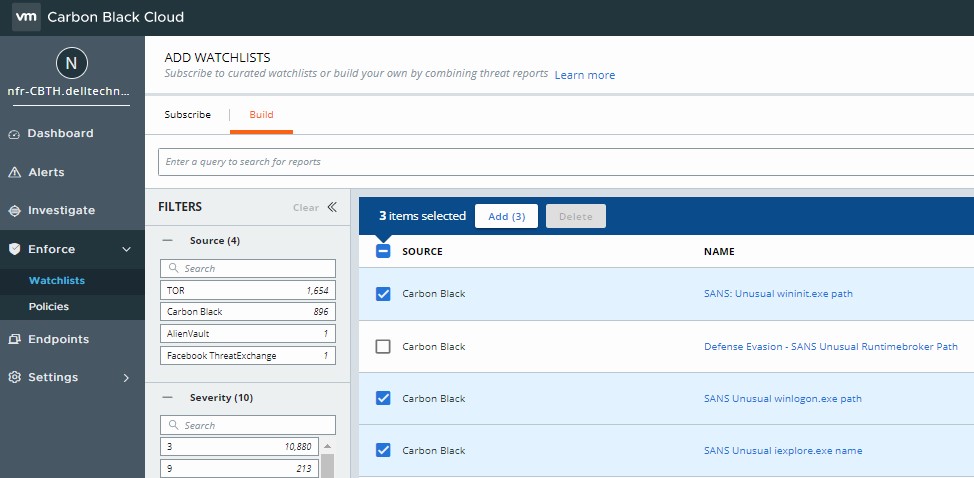974x478 pixels.
Task: Click the VMware Carbon Black logo
Action: (26, 17)
